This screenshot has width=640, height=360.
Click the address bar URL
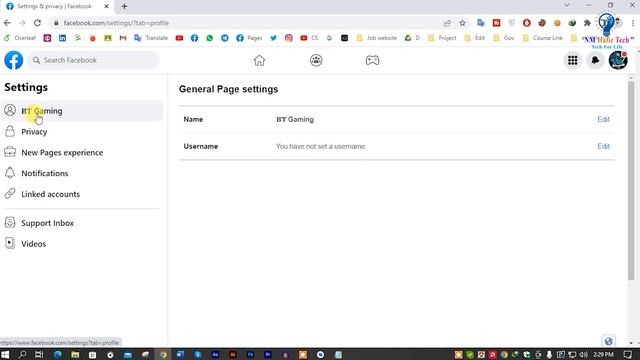coord(116,23)
